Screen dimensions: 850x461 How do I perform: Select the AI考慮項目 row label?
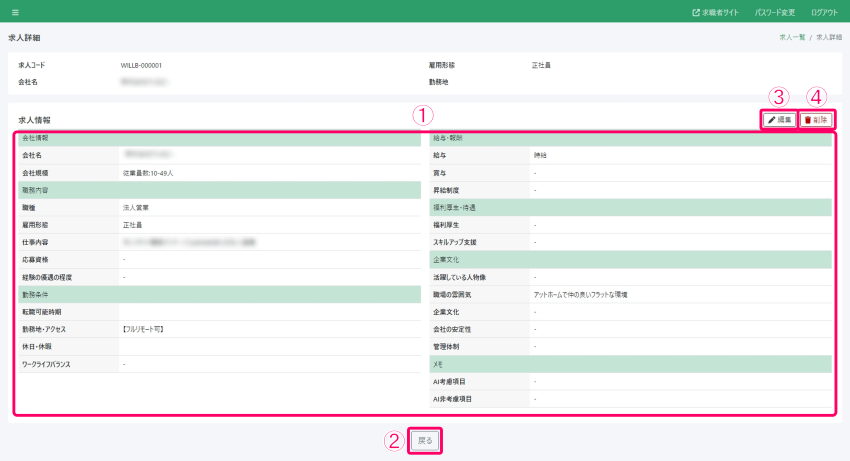pyautogui.click(x=451, y=381)
